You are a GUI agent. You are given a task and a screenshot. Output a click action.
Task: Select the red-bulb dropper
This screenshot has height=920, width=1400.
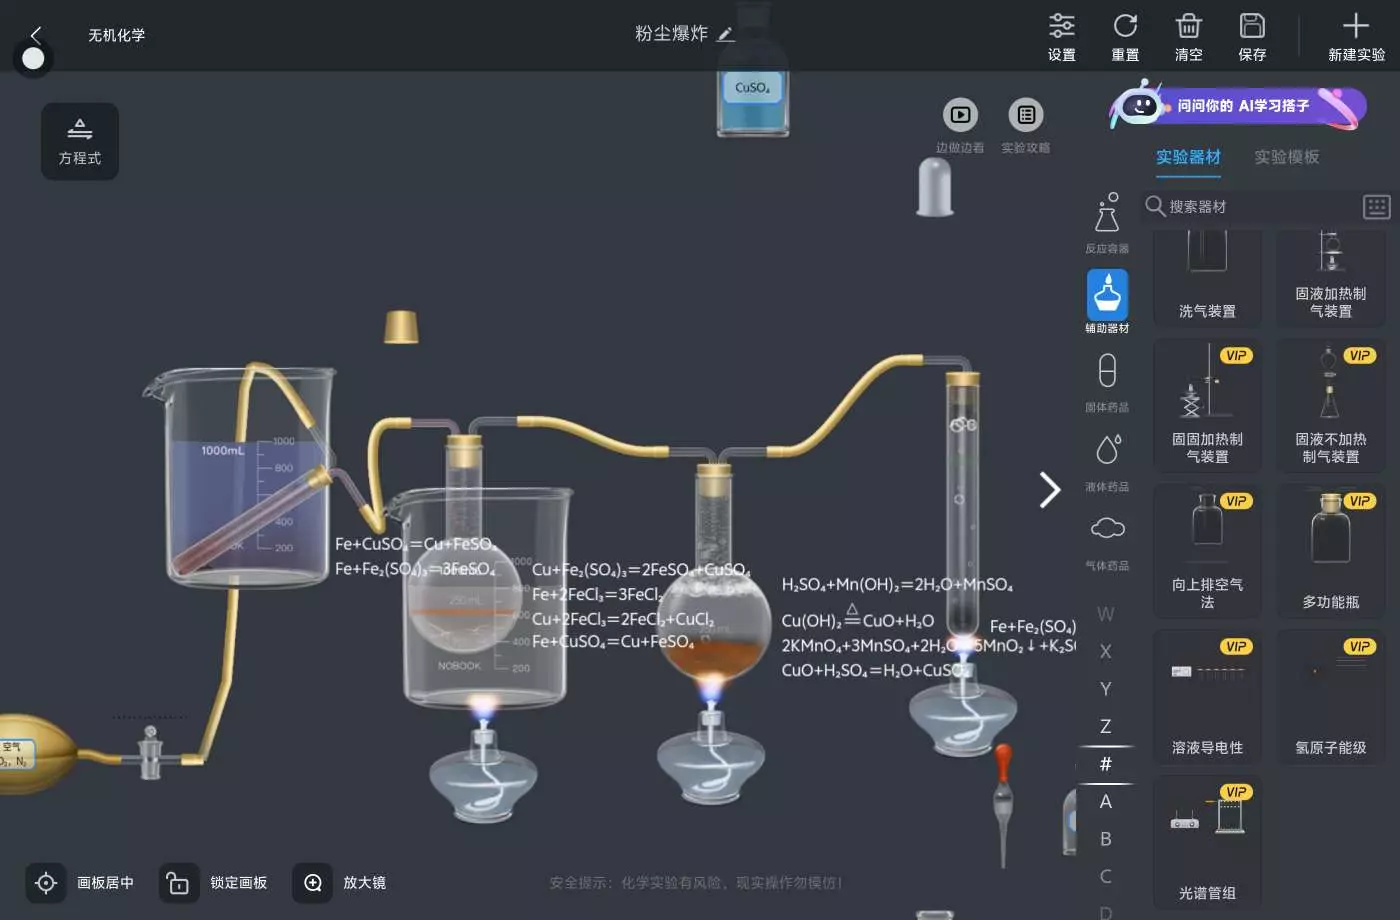(x=1003, y=803)
